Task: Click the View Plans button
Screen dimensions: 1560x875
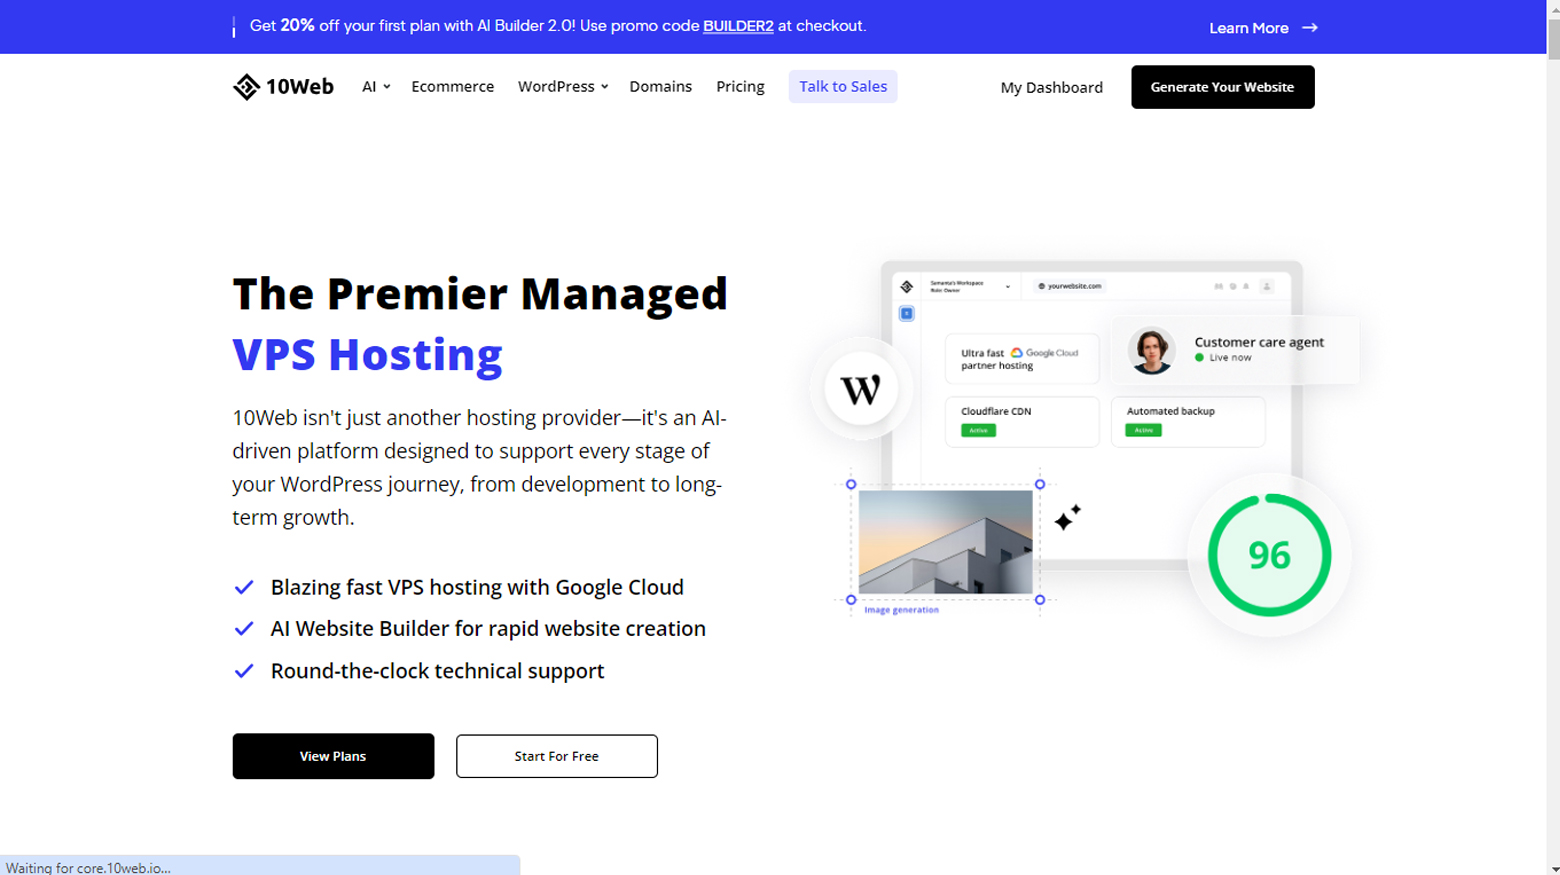Action: click(x=333, y=756)
